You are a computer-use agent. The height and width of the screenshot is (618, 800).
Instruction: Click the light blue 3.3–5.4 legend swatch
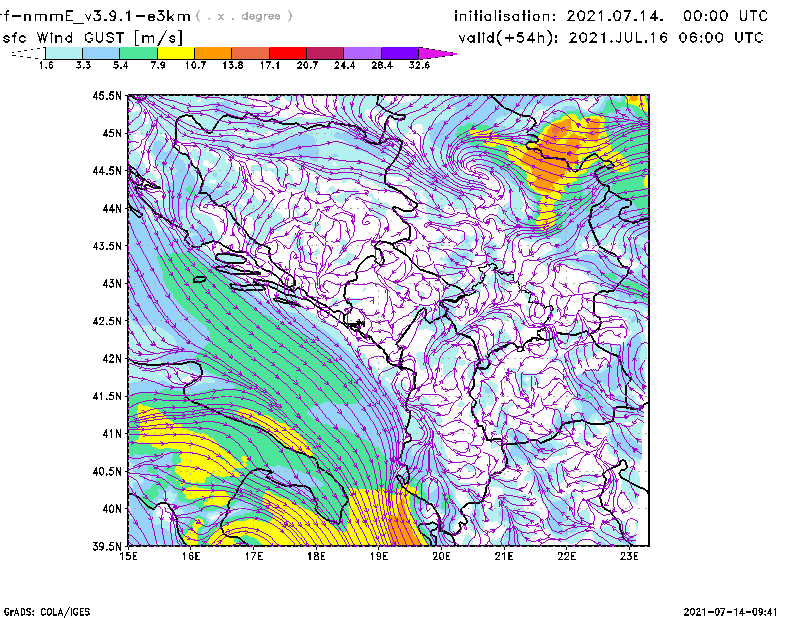101,53
